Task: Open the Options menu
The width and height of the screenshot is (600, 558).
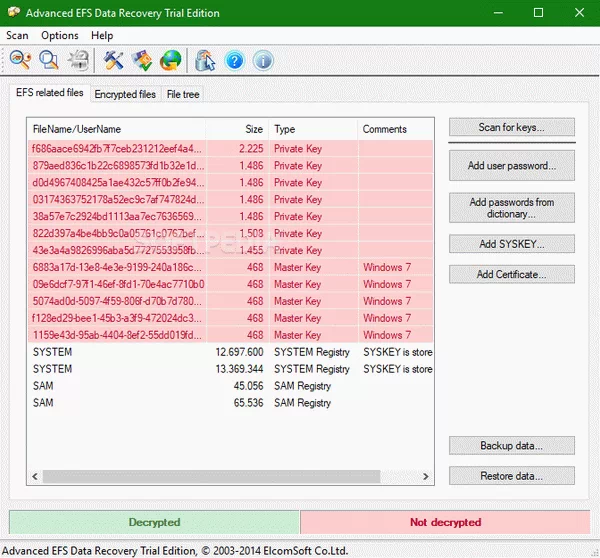Action: click(60, 36)
